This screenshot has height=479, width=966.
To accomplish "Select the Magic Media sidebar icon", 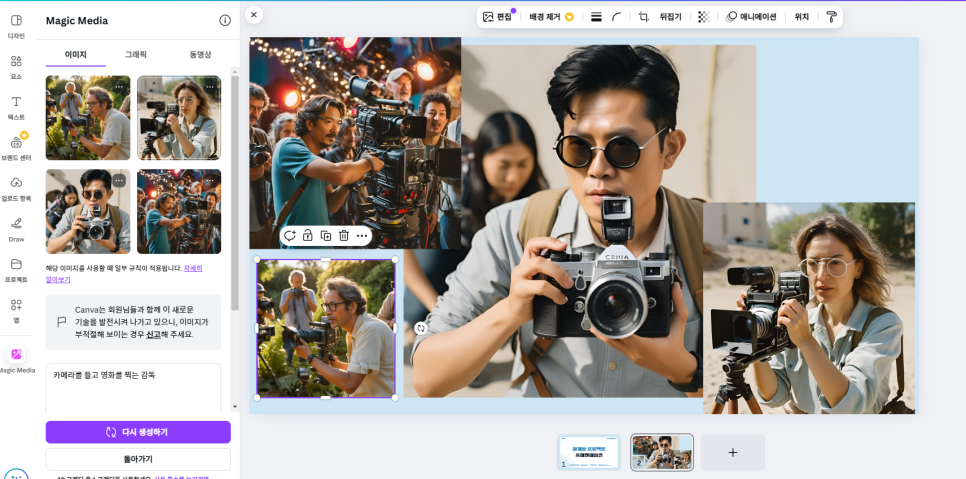I will tap(17, 360).
